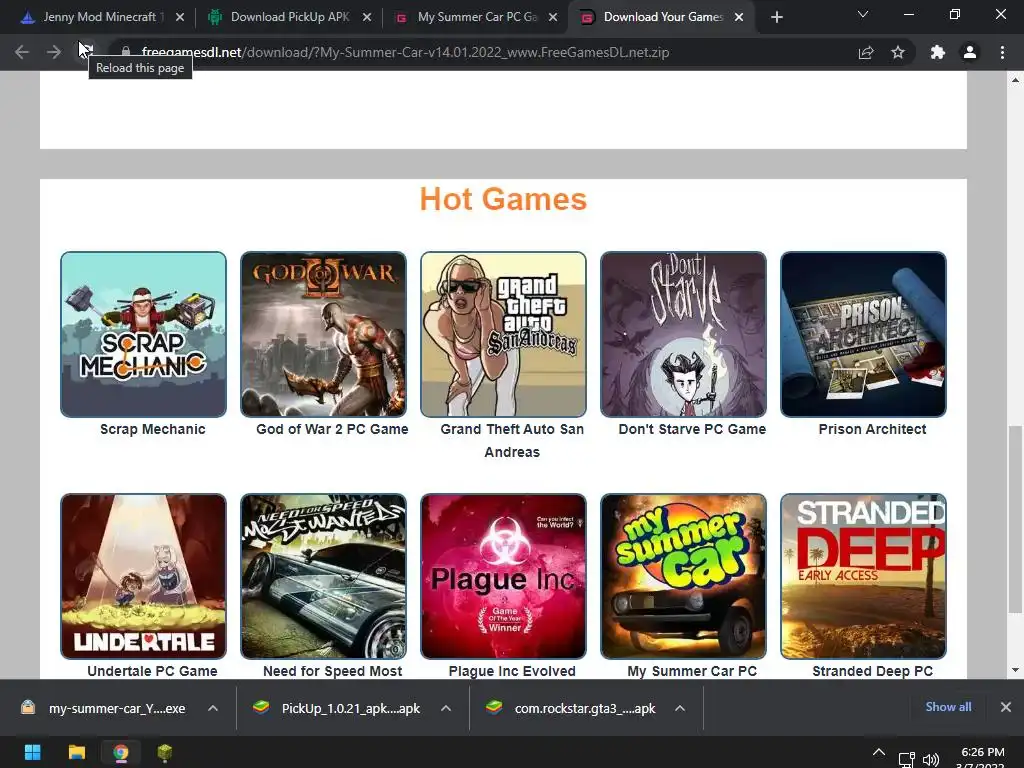Open downloaded my-summer-car exe file
The width and height of the screenshot is (1024, 768).
(104, 708)
